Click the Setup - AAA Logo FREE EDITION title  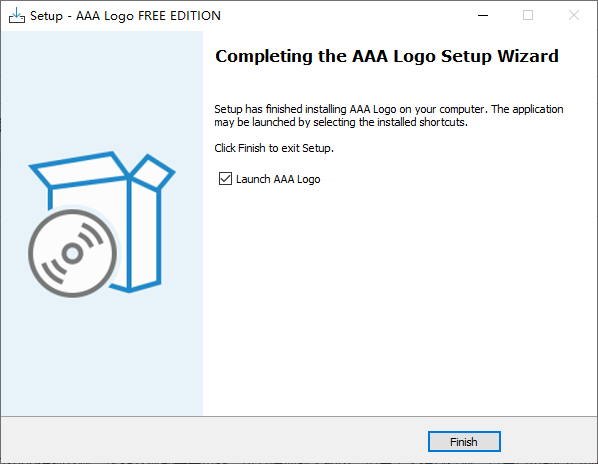125,16
